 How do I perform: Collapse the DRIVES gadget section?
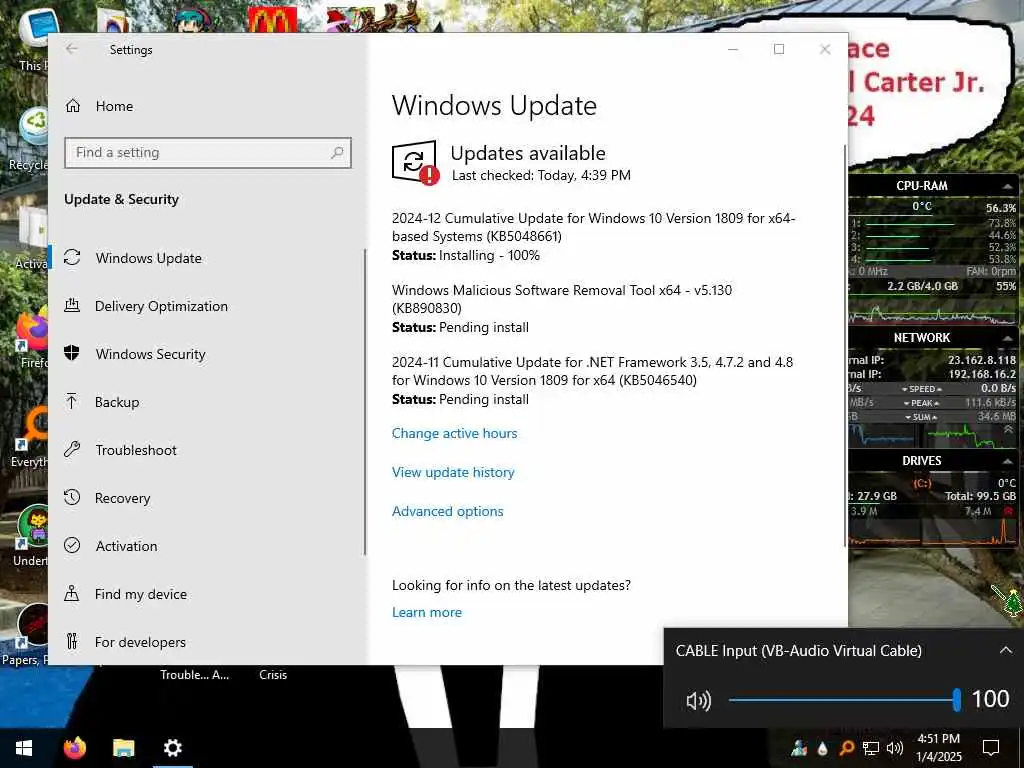click(1008, 461)
